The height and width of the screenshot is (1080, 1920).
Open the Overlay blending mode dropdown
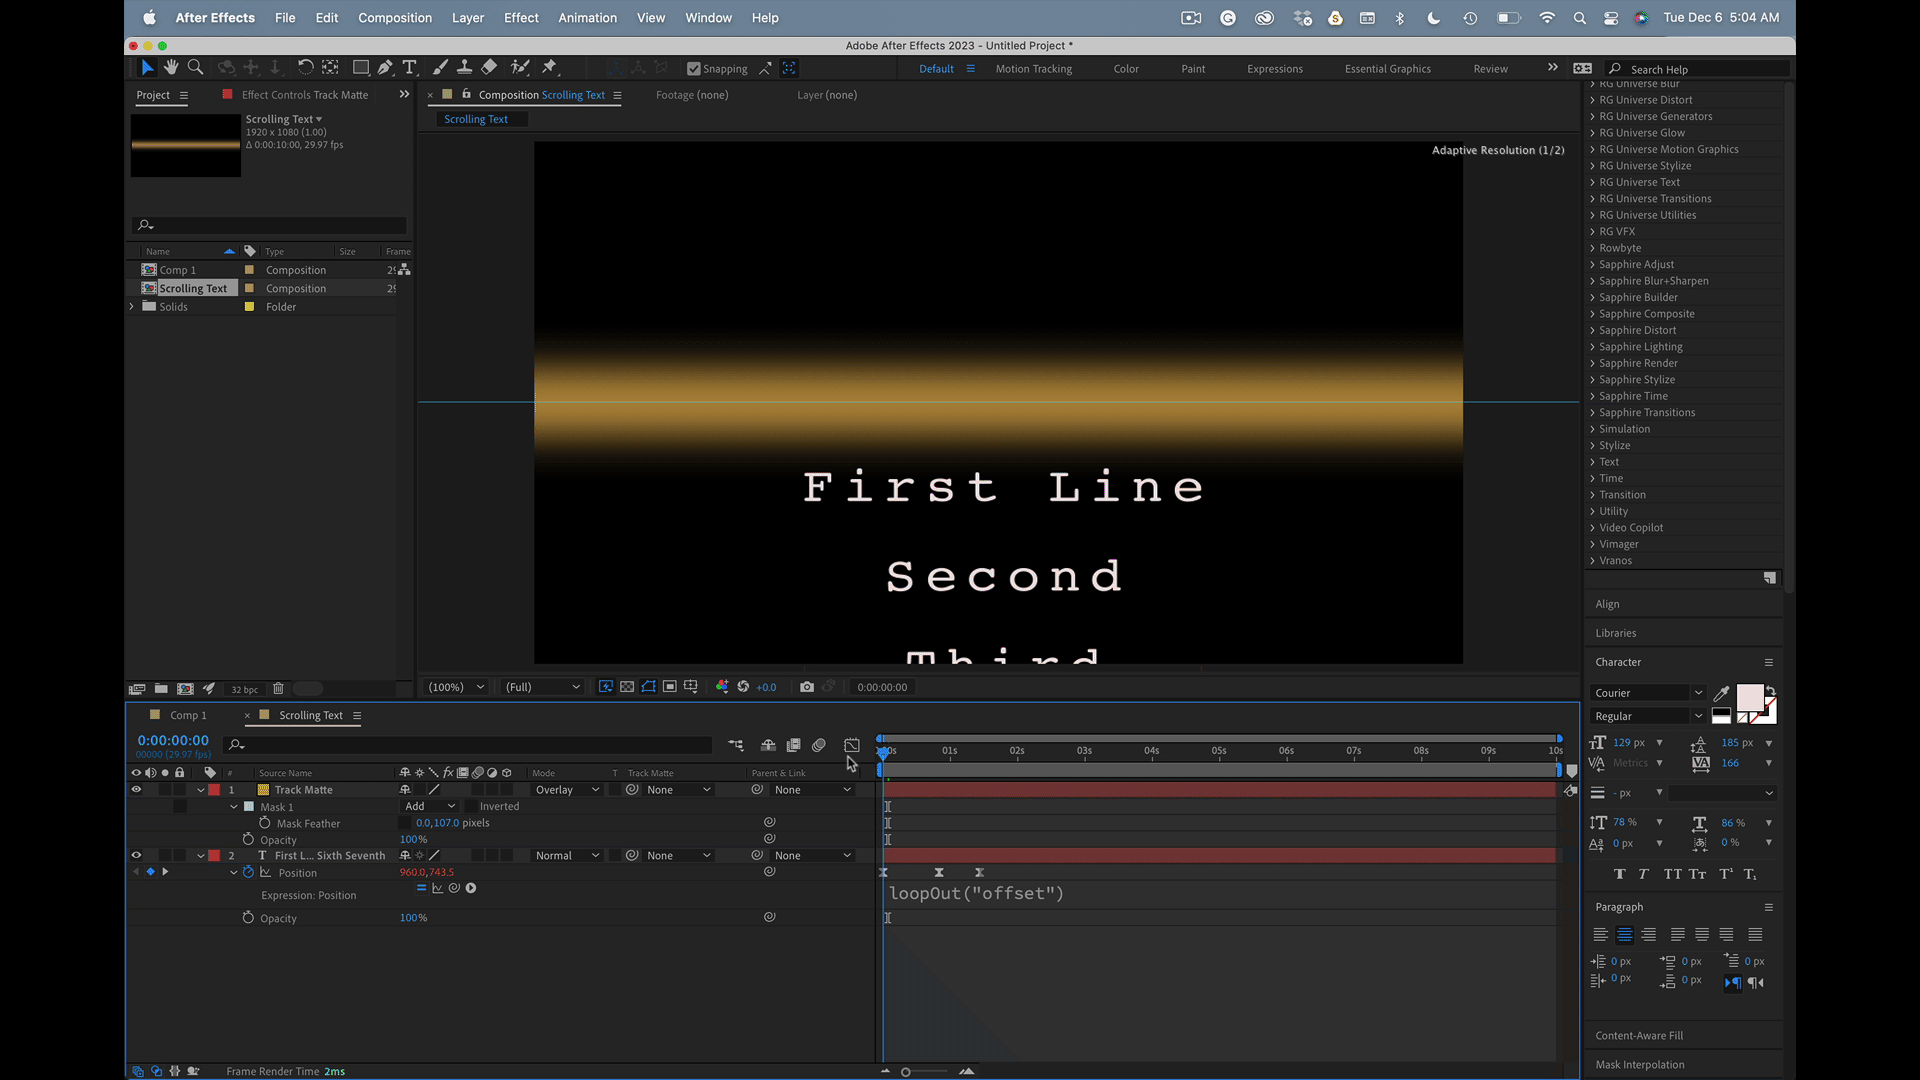pyautogui.click(x=567, y=789)
